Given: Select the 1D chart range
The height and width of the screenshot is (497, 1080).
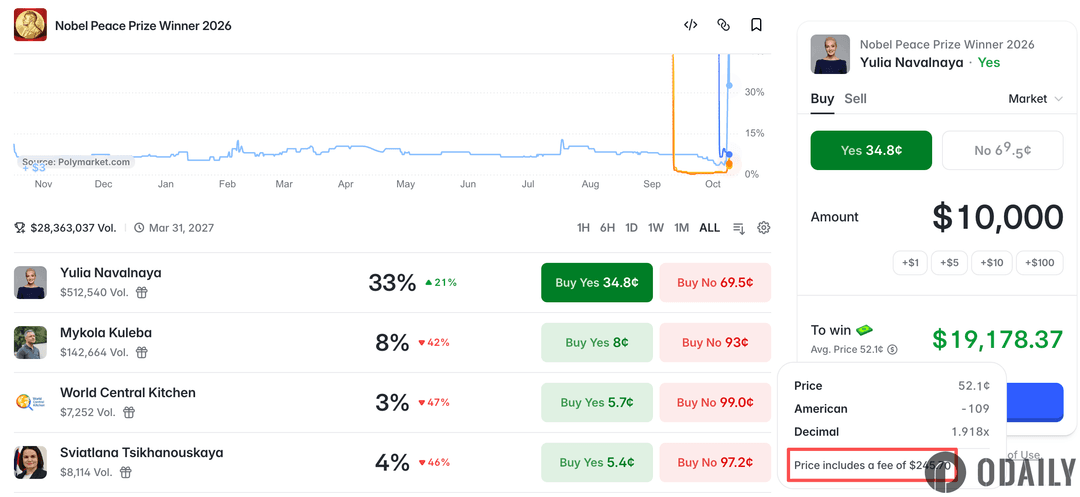Looking at the screenshot, I should pos(631,228).
